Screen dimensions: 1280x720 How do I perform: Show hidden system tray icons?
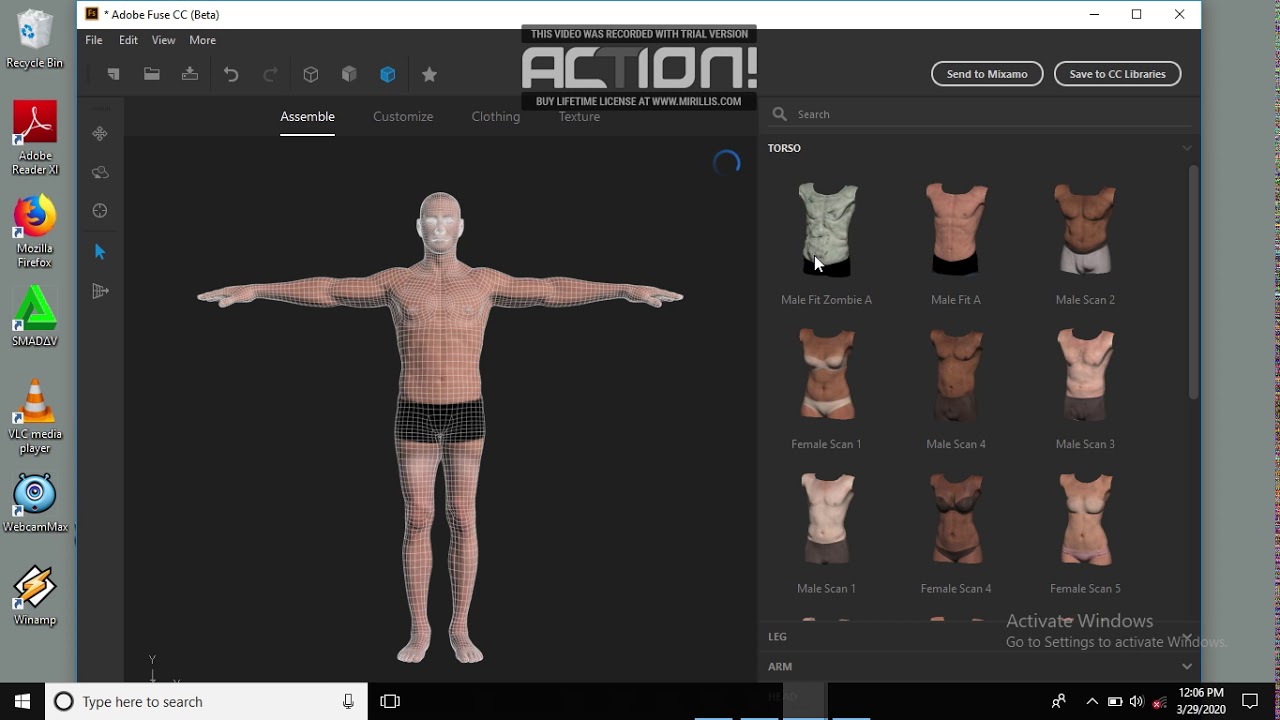[1092, 701]
